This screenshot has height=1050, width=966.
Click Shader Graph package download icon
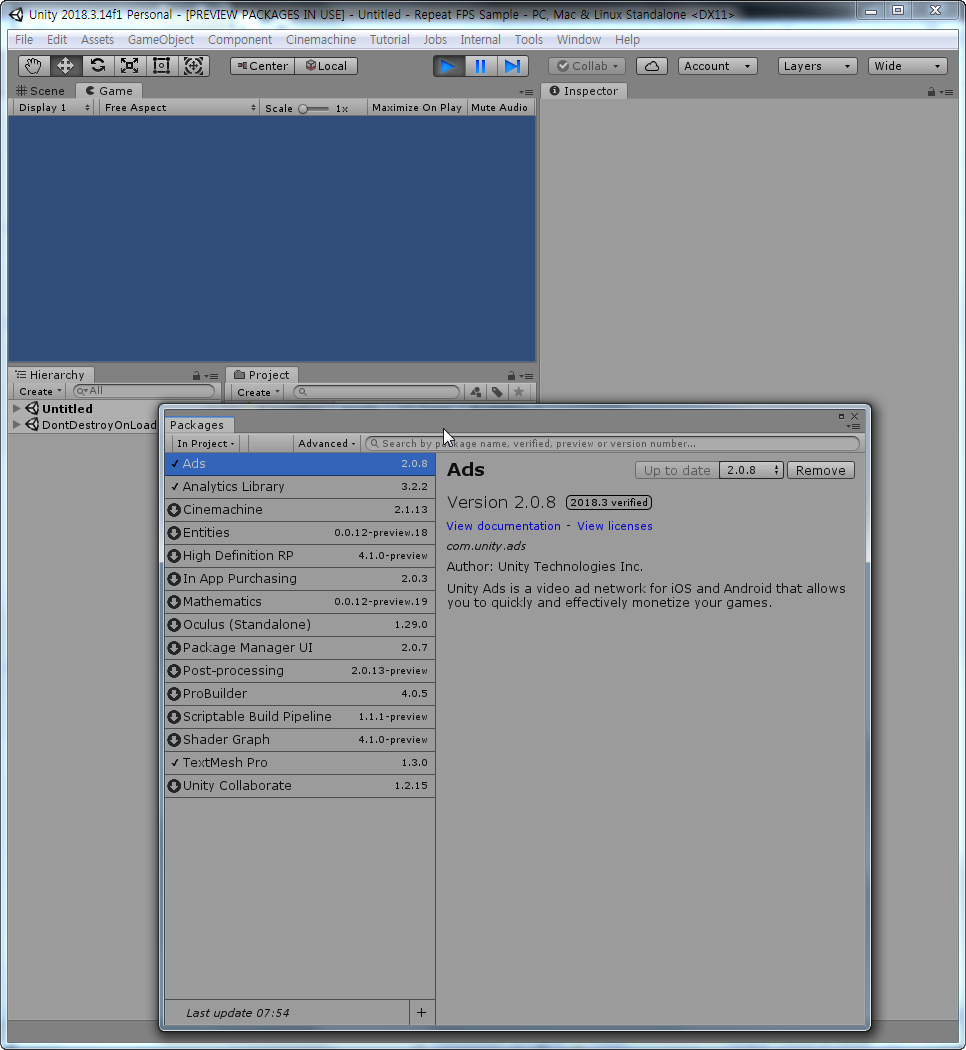174,740
